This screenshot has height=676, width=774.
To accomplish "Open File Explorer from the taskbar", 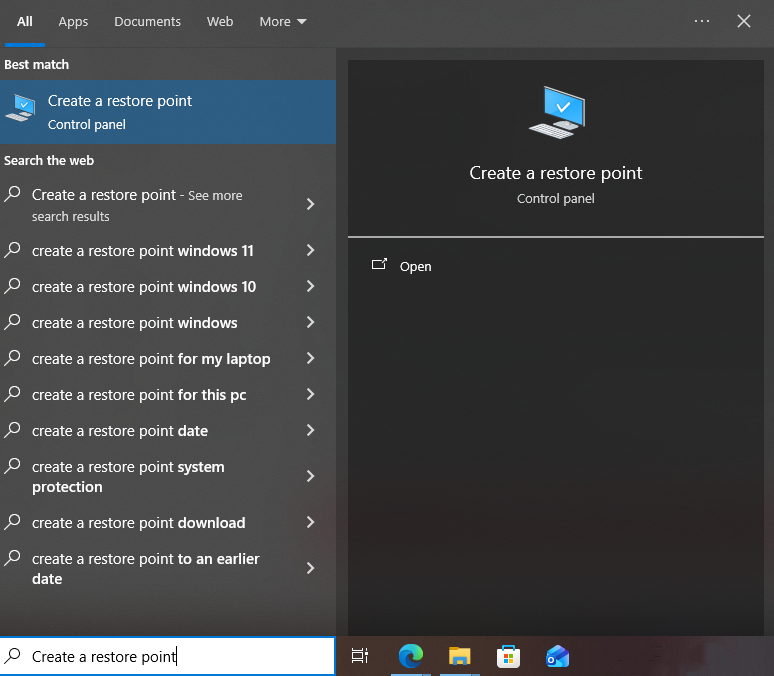I will (460, 656).
